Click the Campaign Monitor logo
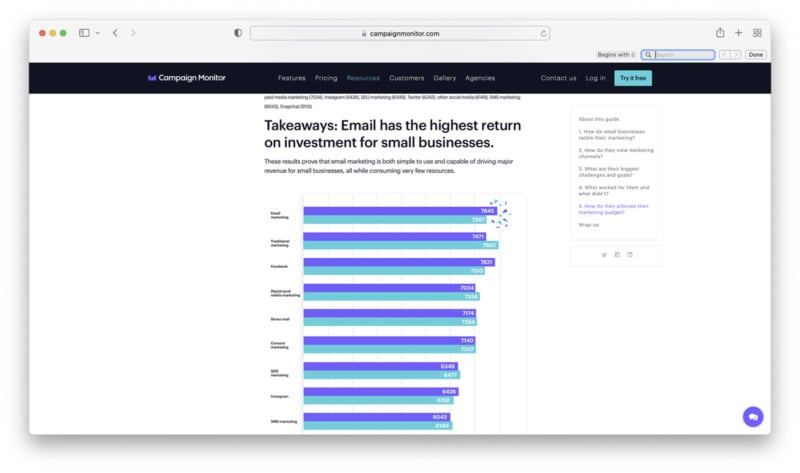This screenshot has height=473, width=800. [186, 78]
